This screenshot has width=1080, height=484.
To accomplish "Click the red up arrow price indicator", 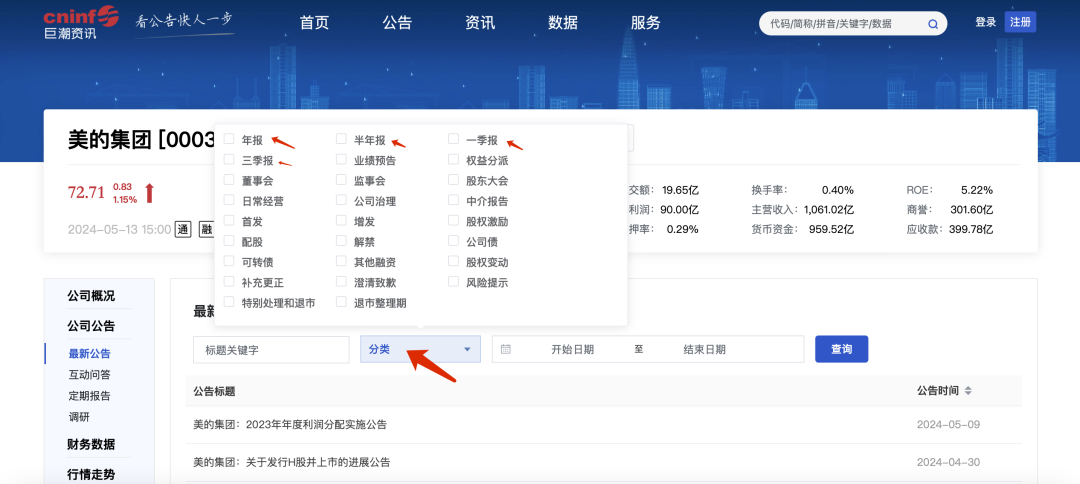I will pos(150,193).
